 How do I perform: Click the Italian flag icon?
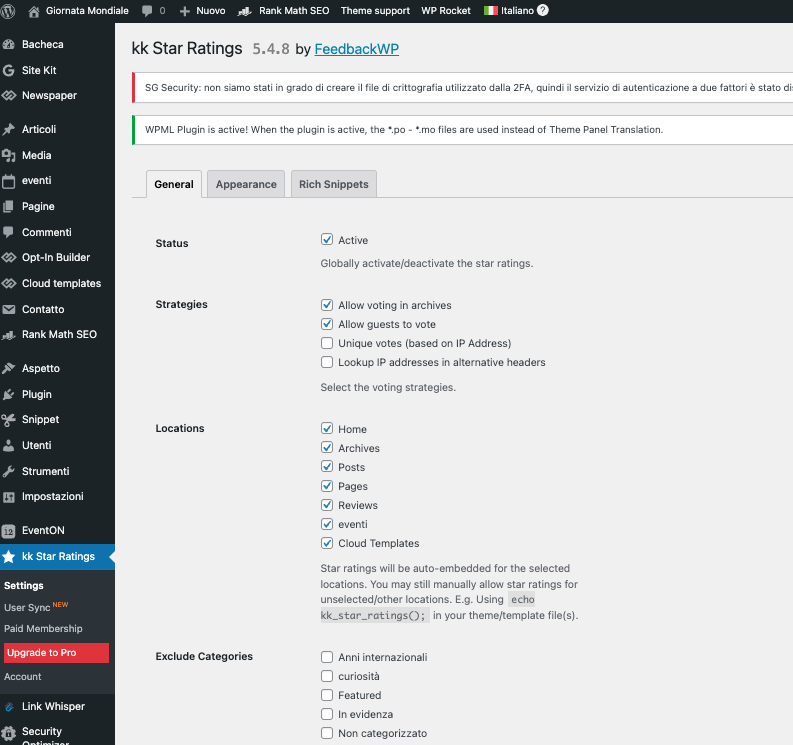coord(491,11)
